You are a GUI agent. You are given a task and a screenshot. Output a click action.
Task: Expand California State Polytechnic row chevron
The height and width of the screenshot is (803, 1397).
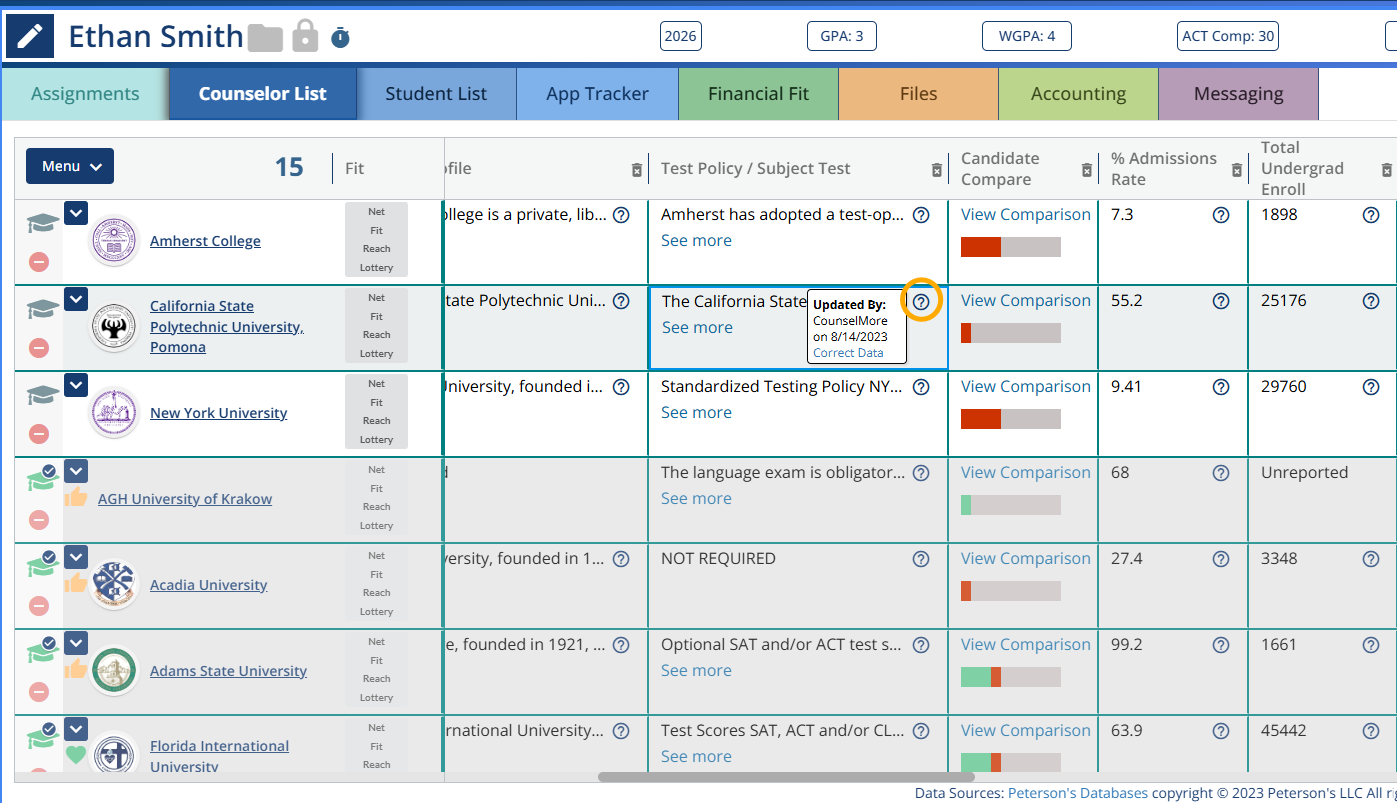click(76, 299)
